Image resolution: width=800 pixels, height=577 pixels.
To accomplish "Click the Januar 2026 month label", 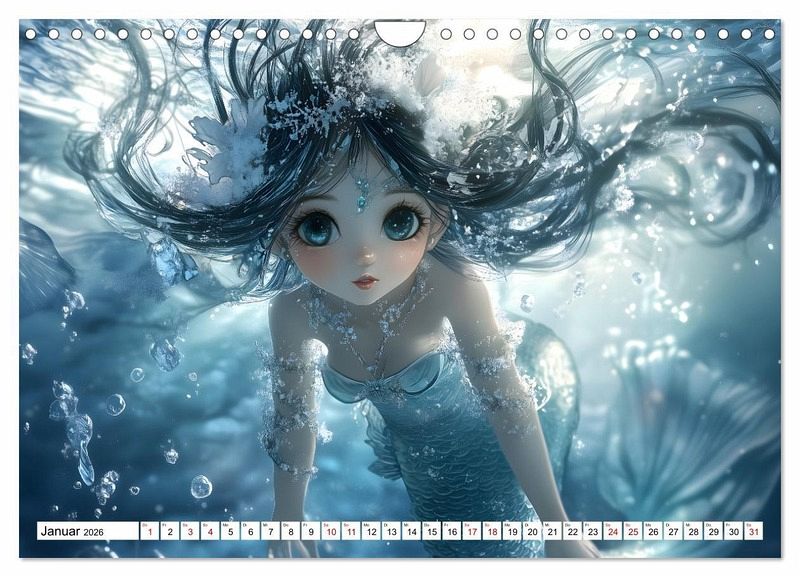I will (x=70, y=532).
